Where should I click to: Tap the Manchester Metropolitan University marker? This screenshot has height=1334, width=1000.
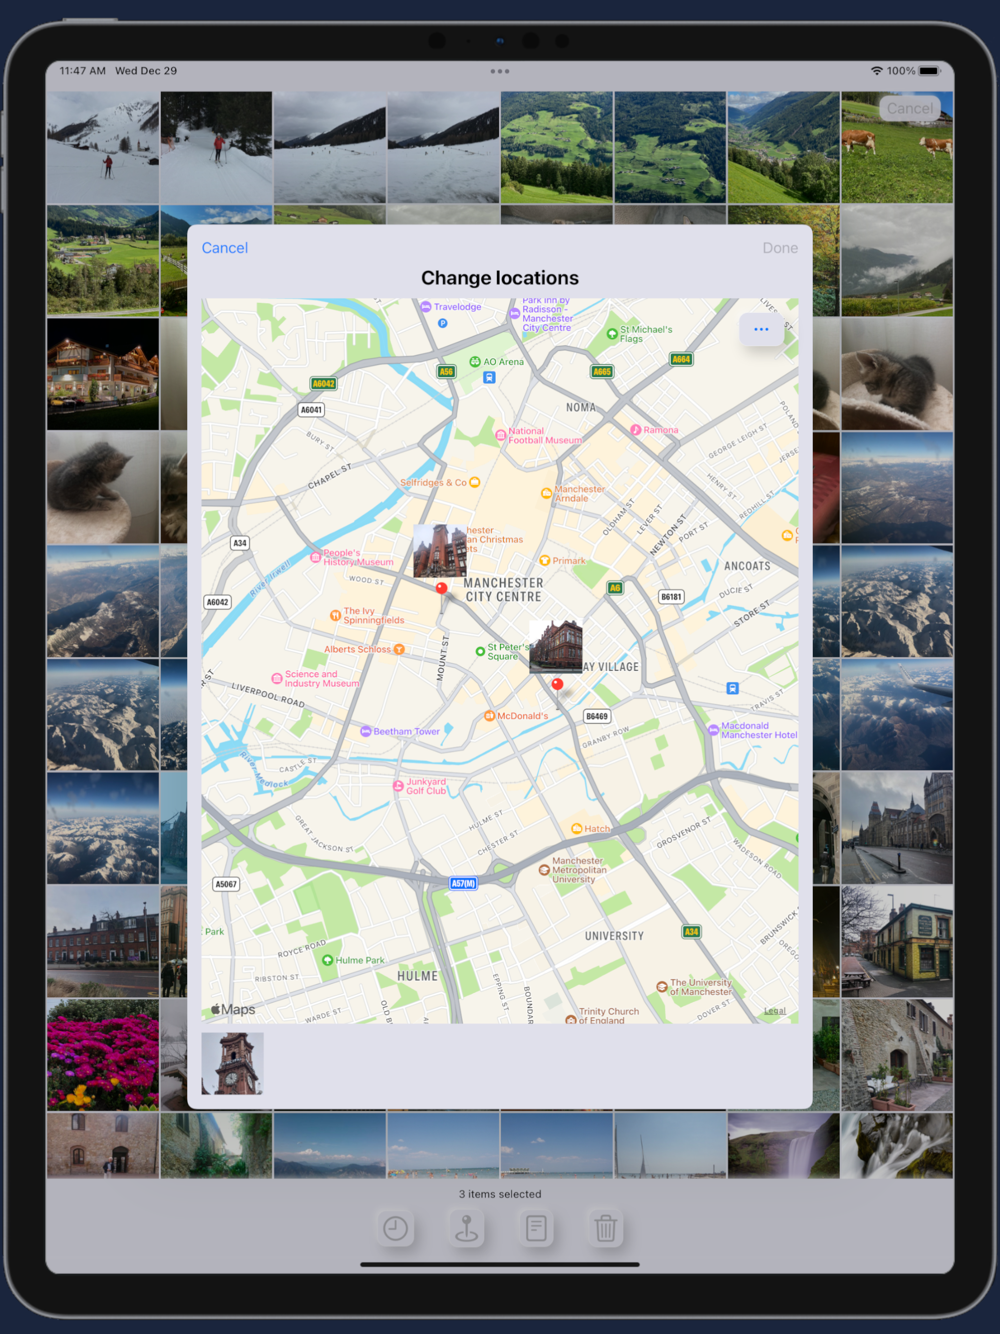[x=544, y=870]
